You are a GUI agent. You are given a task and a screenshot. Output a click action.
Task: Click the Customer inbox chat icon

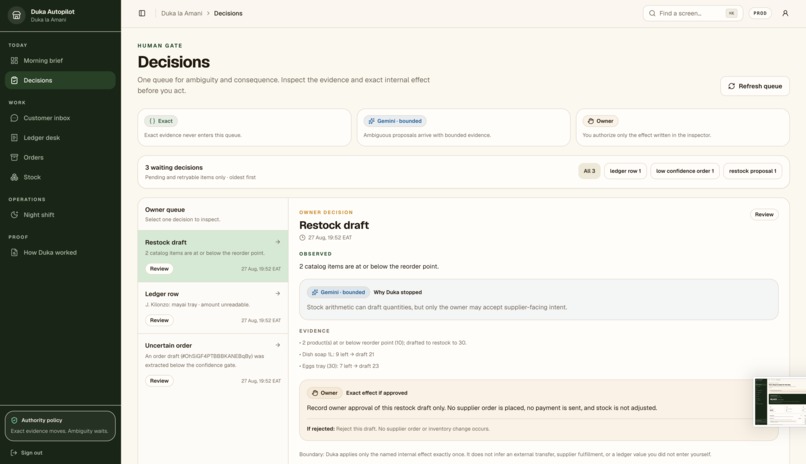coord(14,118)
